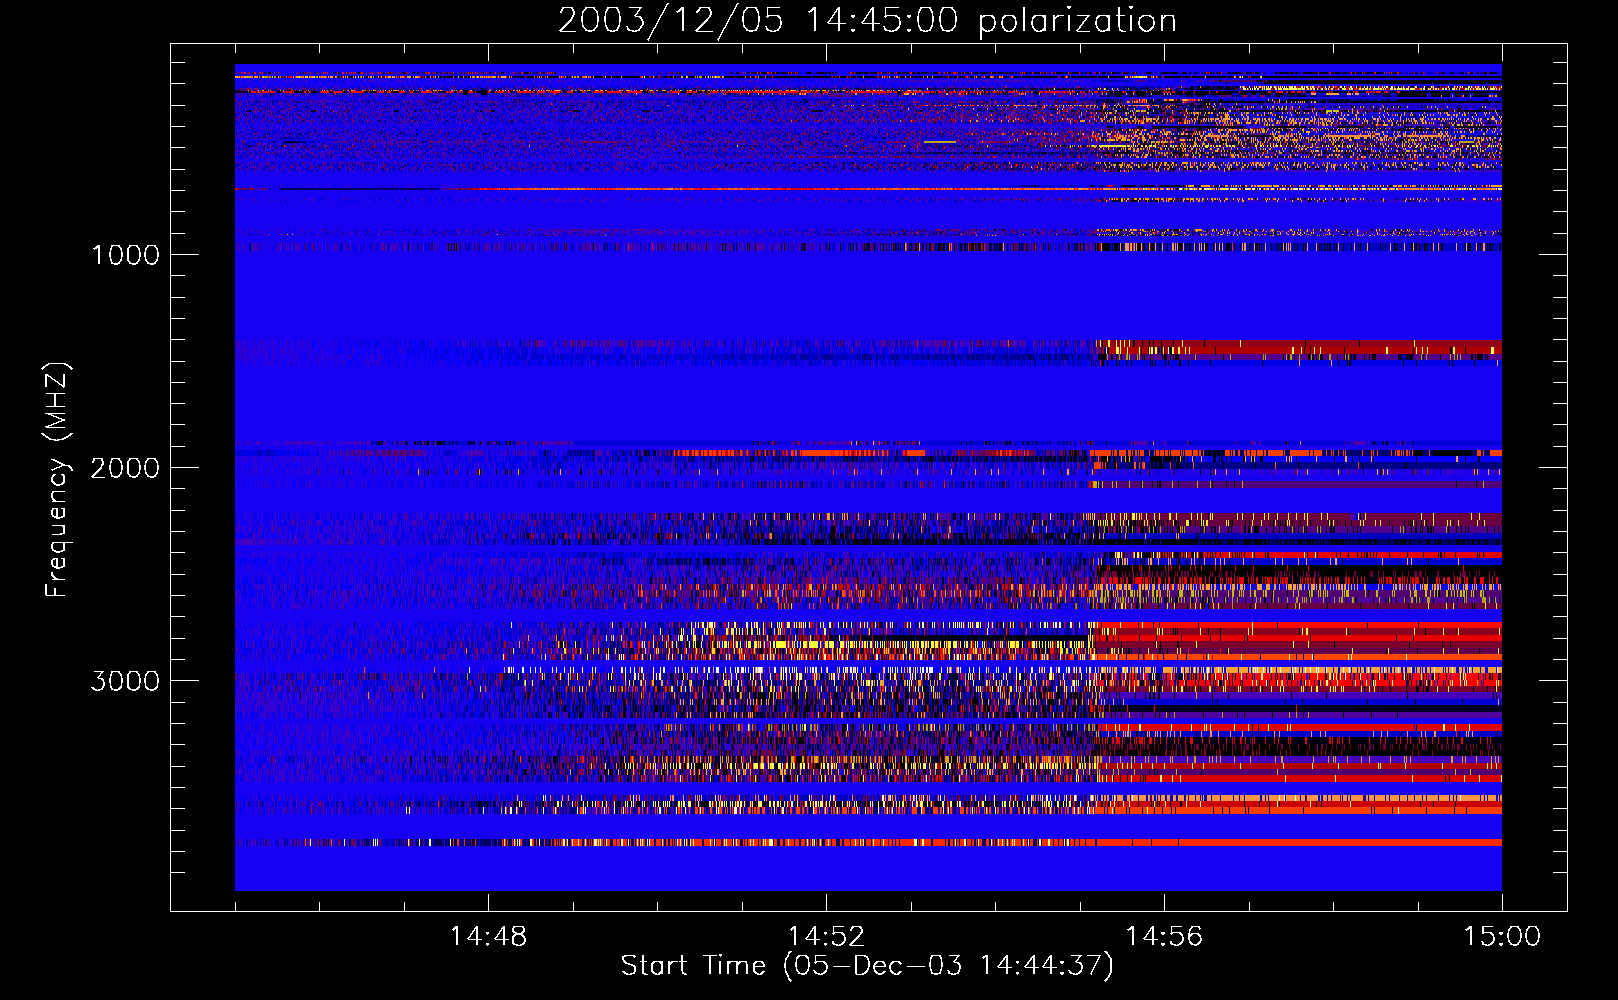Click the 14:48 time tick label
1618x1000 pixels.
coord(488,937)
